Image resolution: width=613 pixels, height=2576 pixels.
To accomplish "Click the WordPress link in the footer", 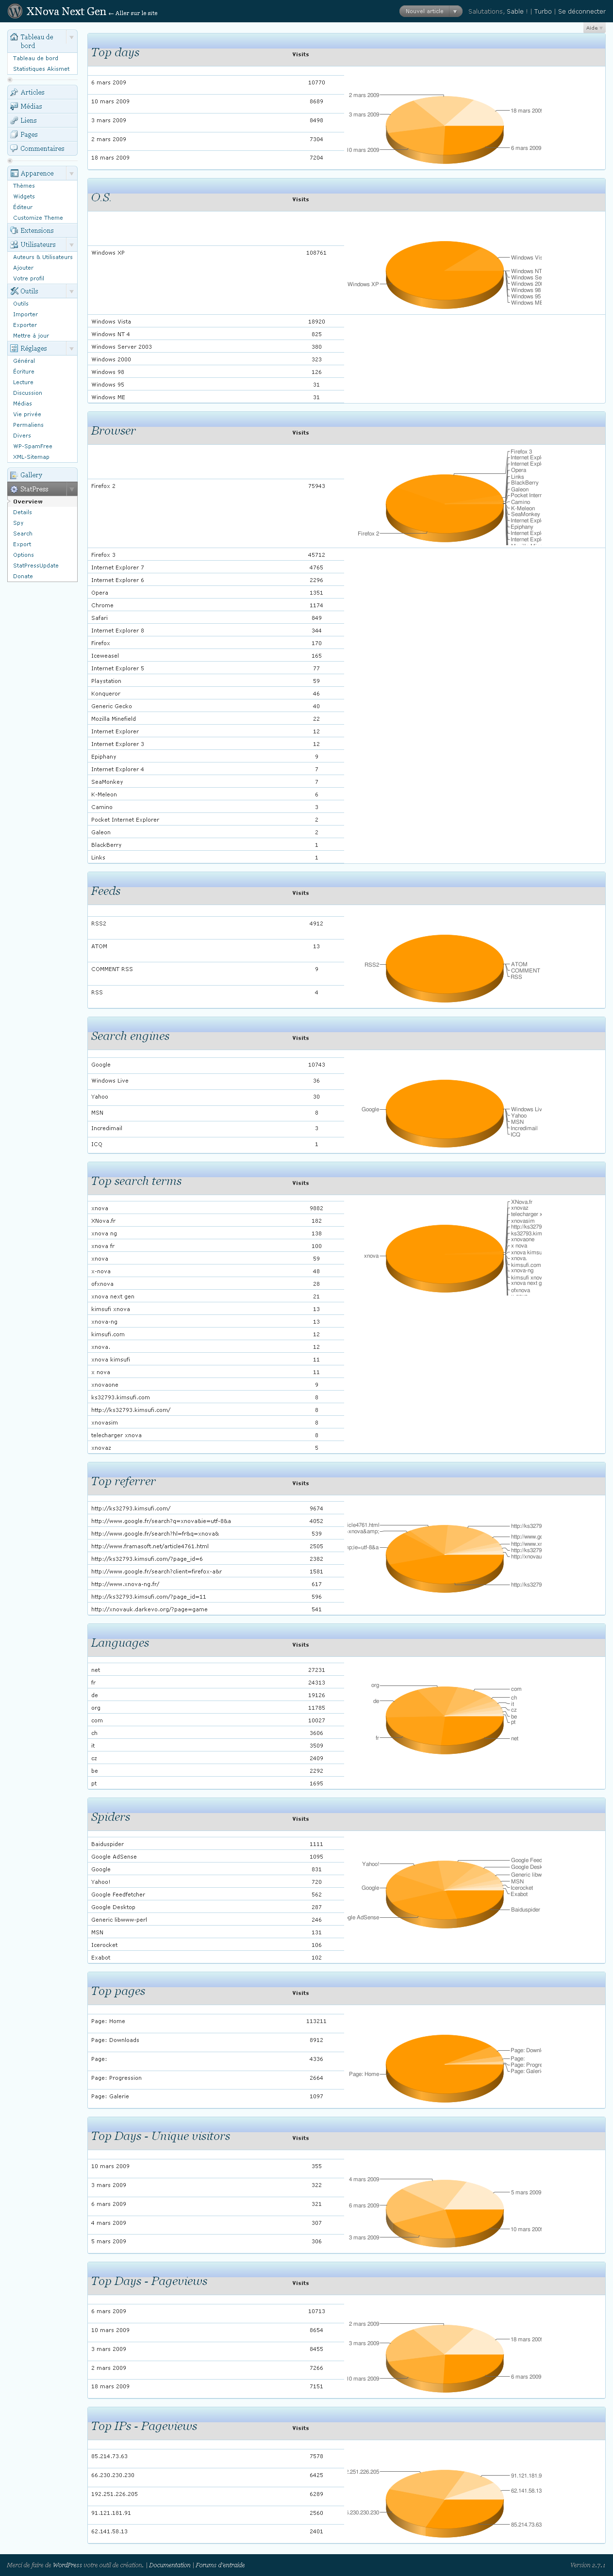I will coord(67,2564).
